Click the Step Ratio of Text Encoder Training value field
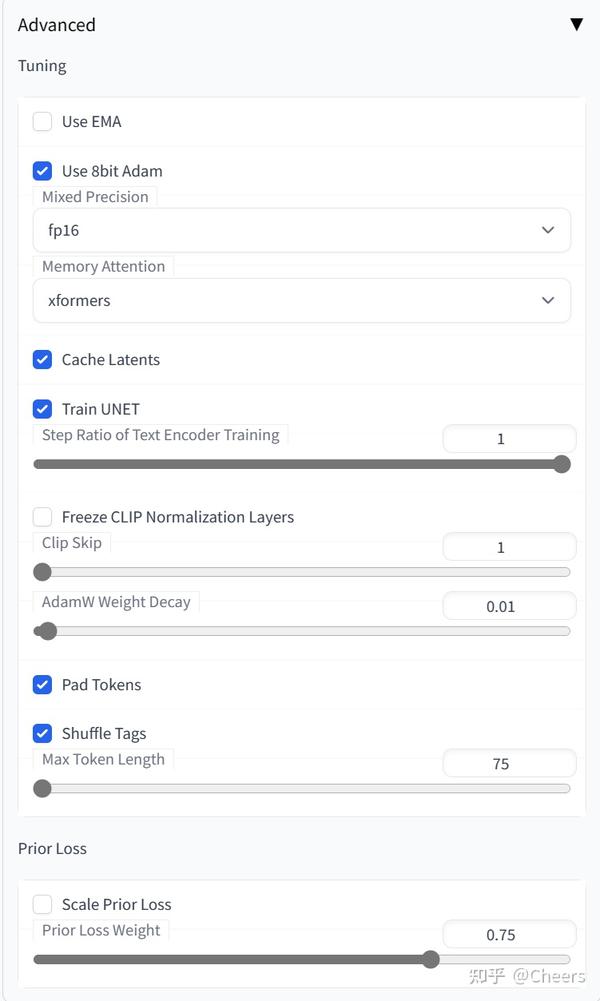Image resolution: width=600 pixels, height=1001 pixels. tap(509, 438)
